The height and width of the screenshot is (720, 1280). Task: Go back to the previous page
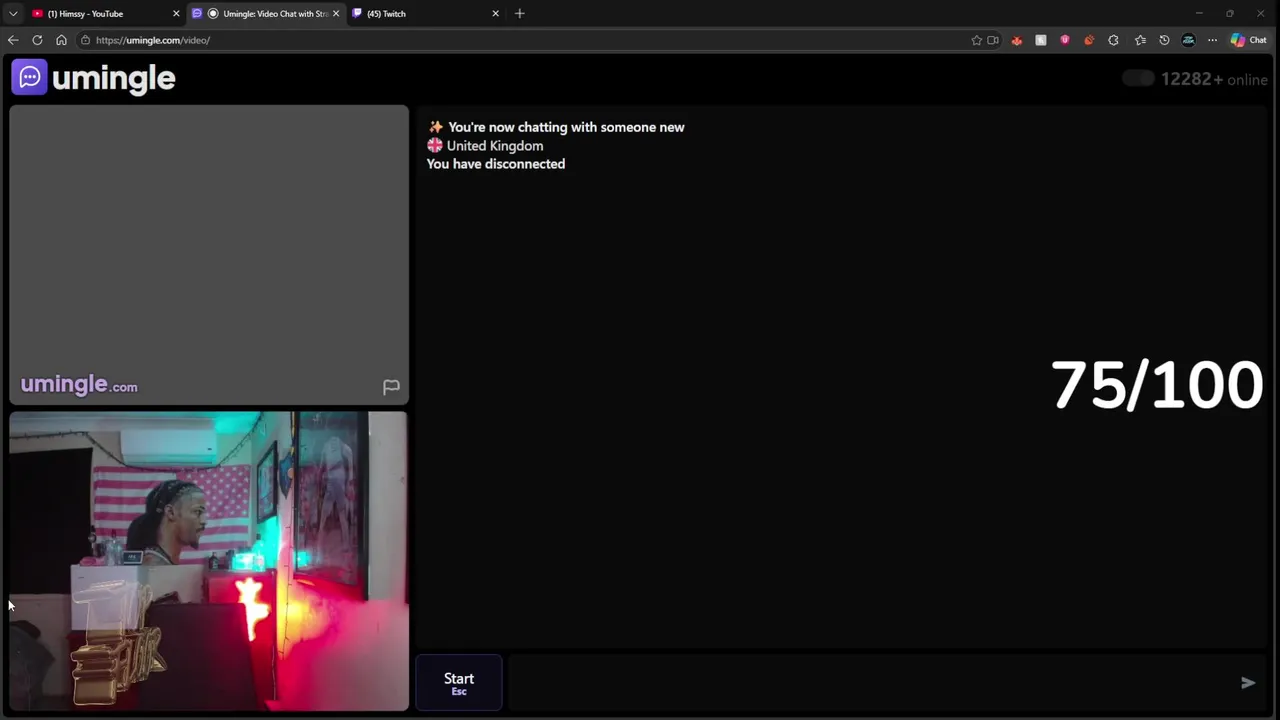13,40
